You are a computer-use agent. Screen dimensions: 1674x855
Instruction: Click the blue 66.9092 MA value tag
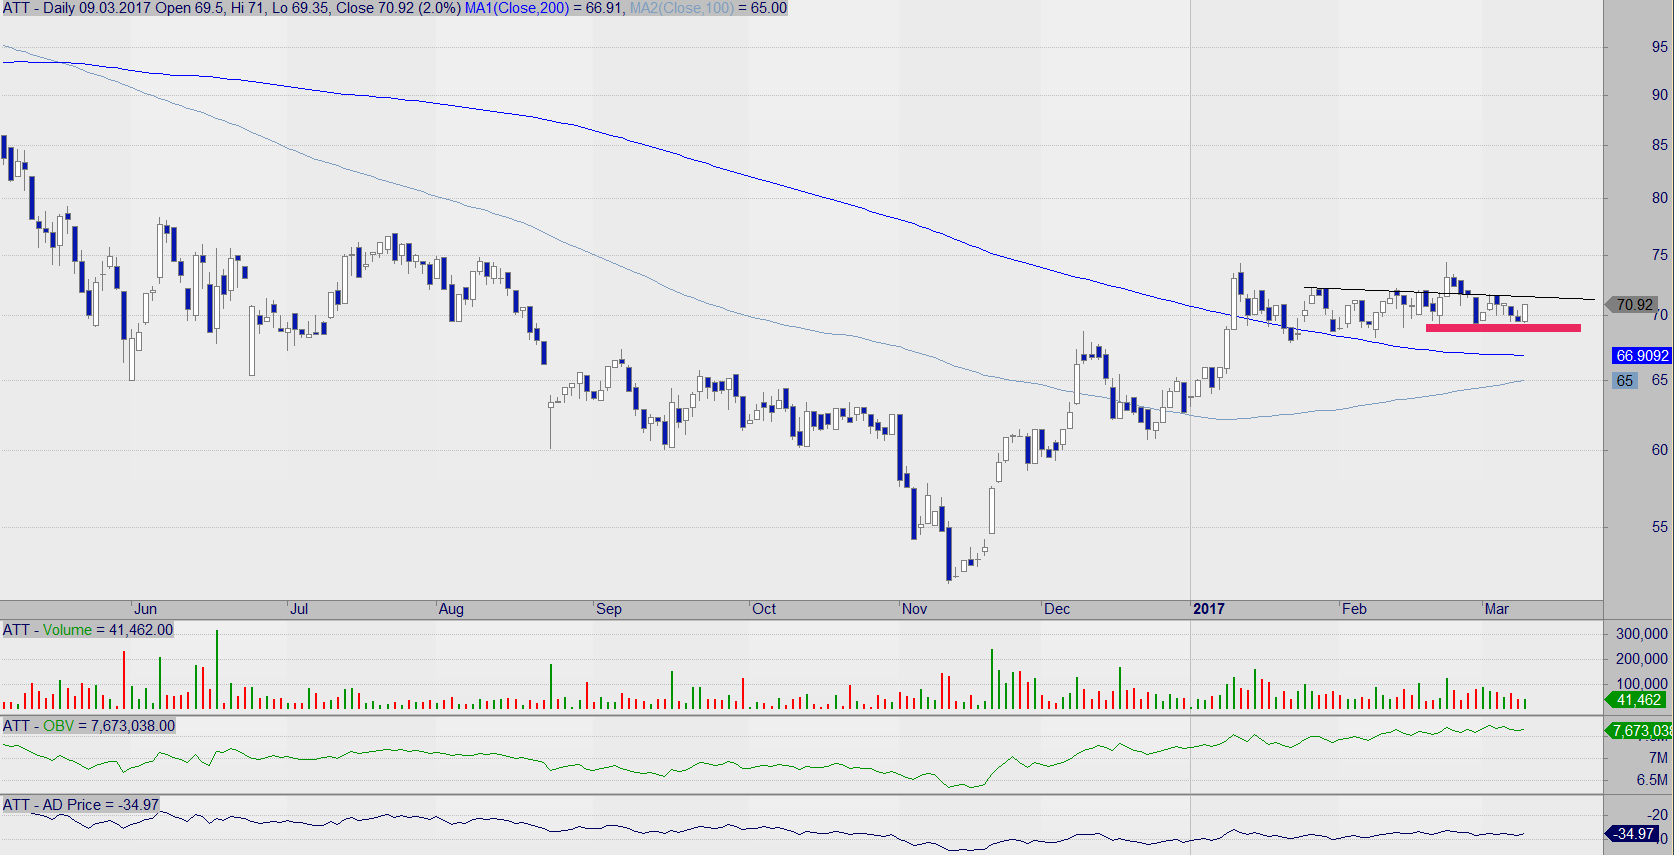(x=1642, y=356)
